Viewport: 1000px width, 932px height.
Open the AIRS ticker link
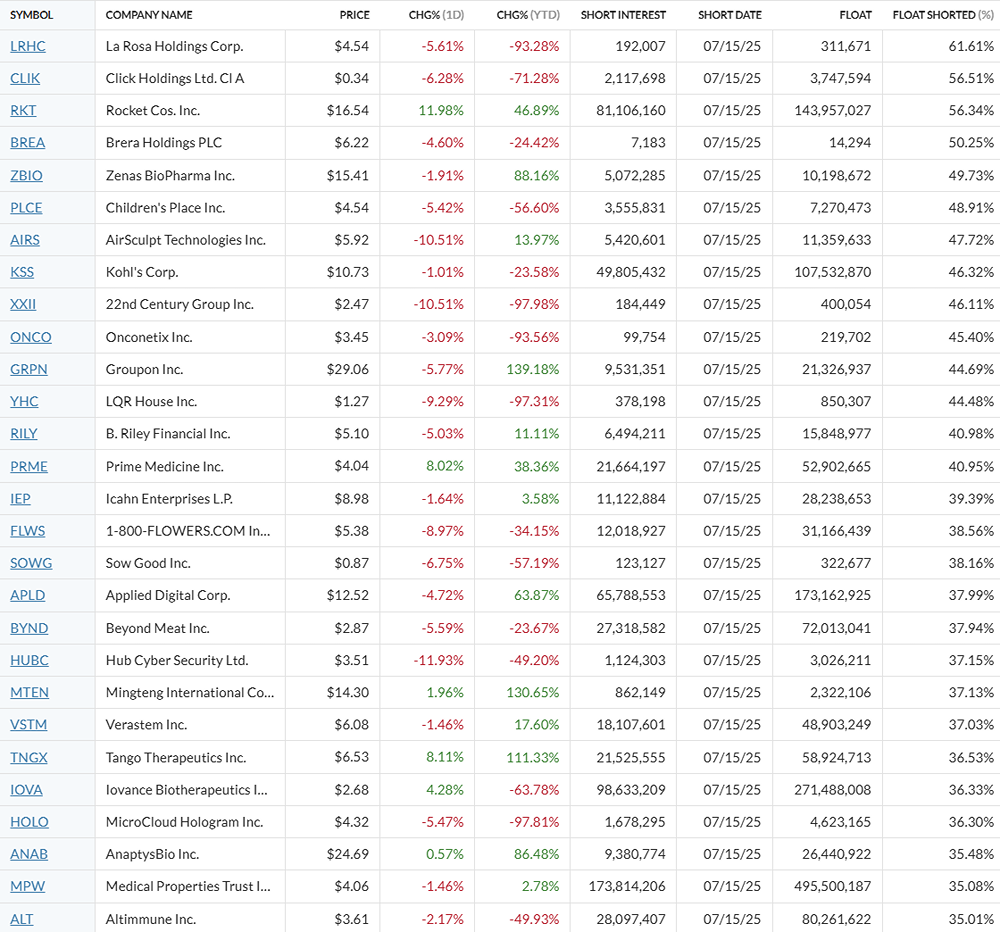(x=25, y=240)
